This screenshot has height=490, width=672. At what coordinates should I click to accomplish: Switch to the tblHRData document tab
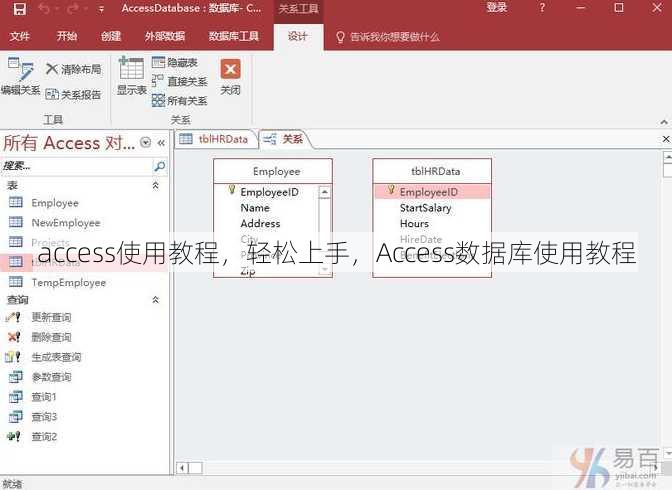[x=216, y=139]
